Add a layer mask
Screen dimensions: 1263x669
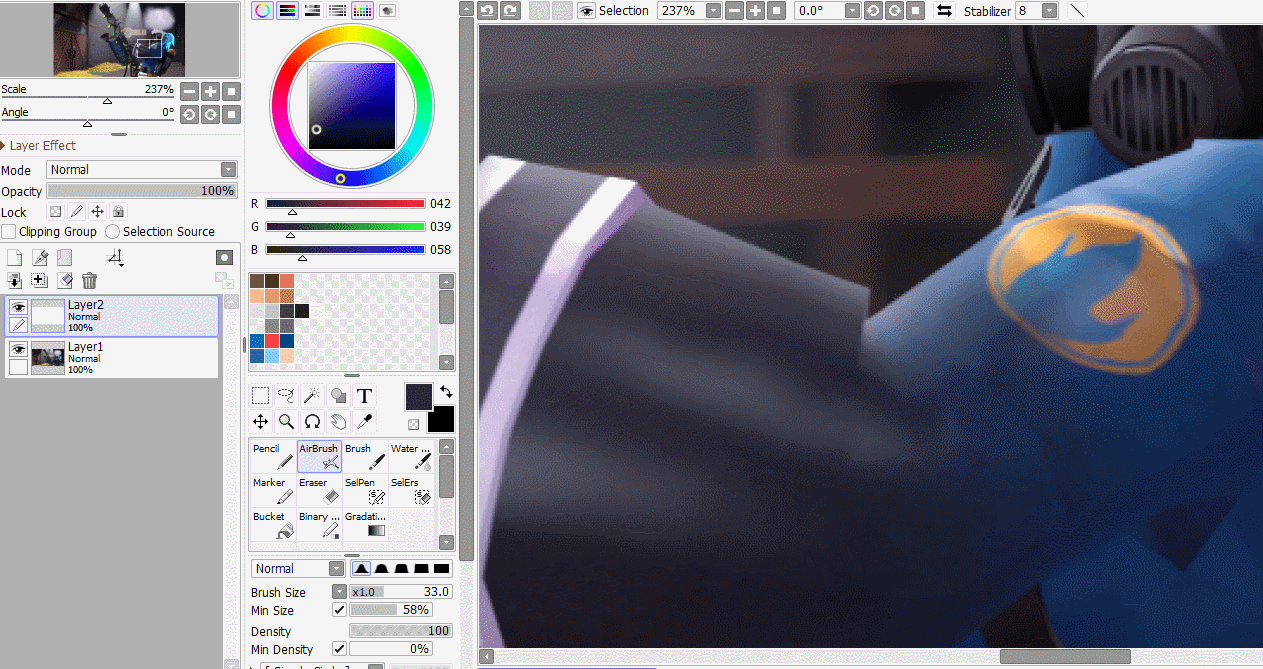(x=224, y=258)
